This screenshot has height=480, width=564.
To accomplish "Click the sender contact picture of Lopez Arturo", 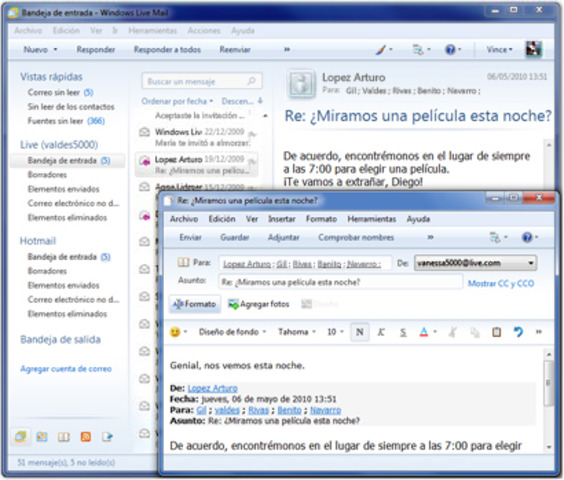I will click(x=301, y=84).
